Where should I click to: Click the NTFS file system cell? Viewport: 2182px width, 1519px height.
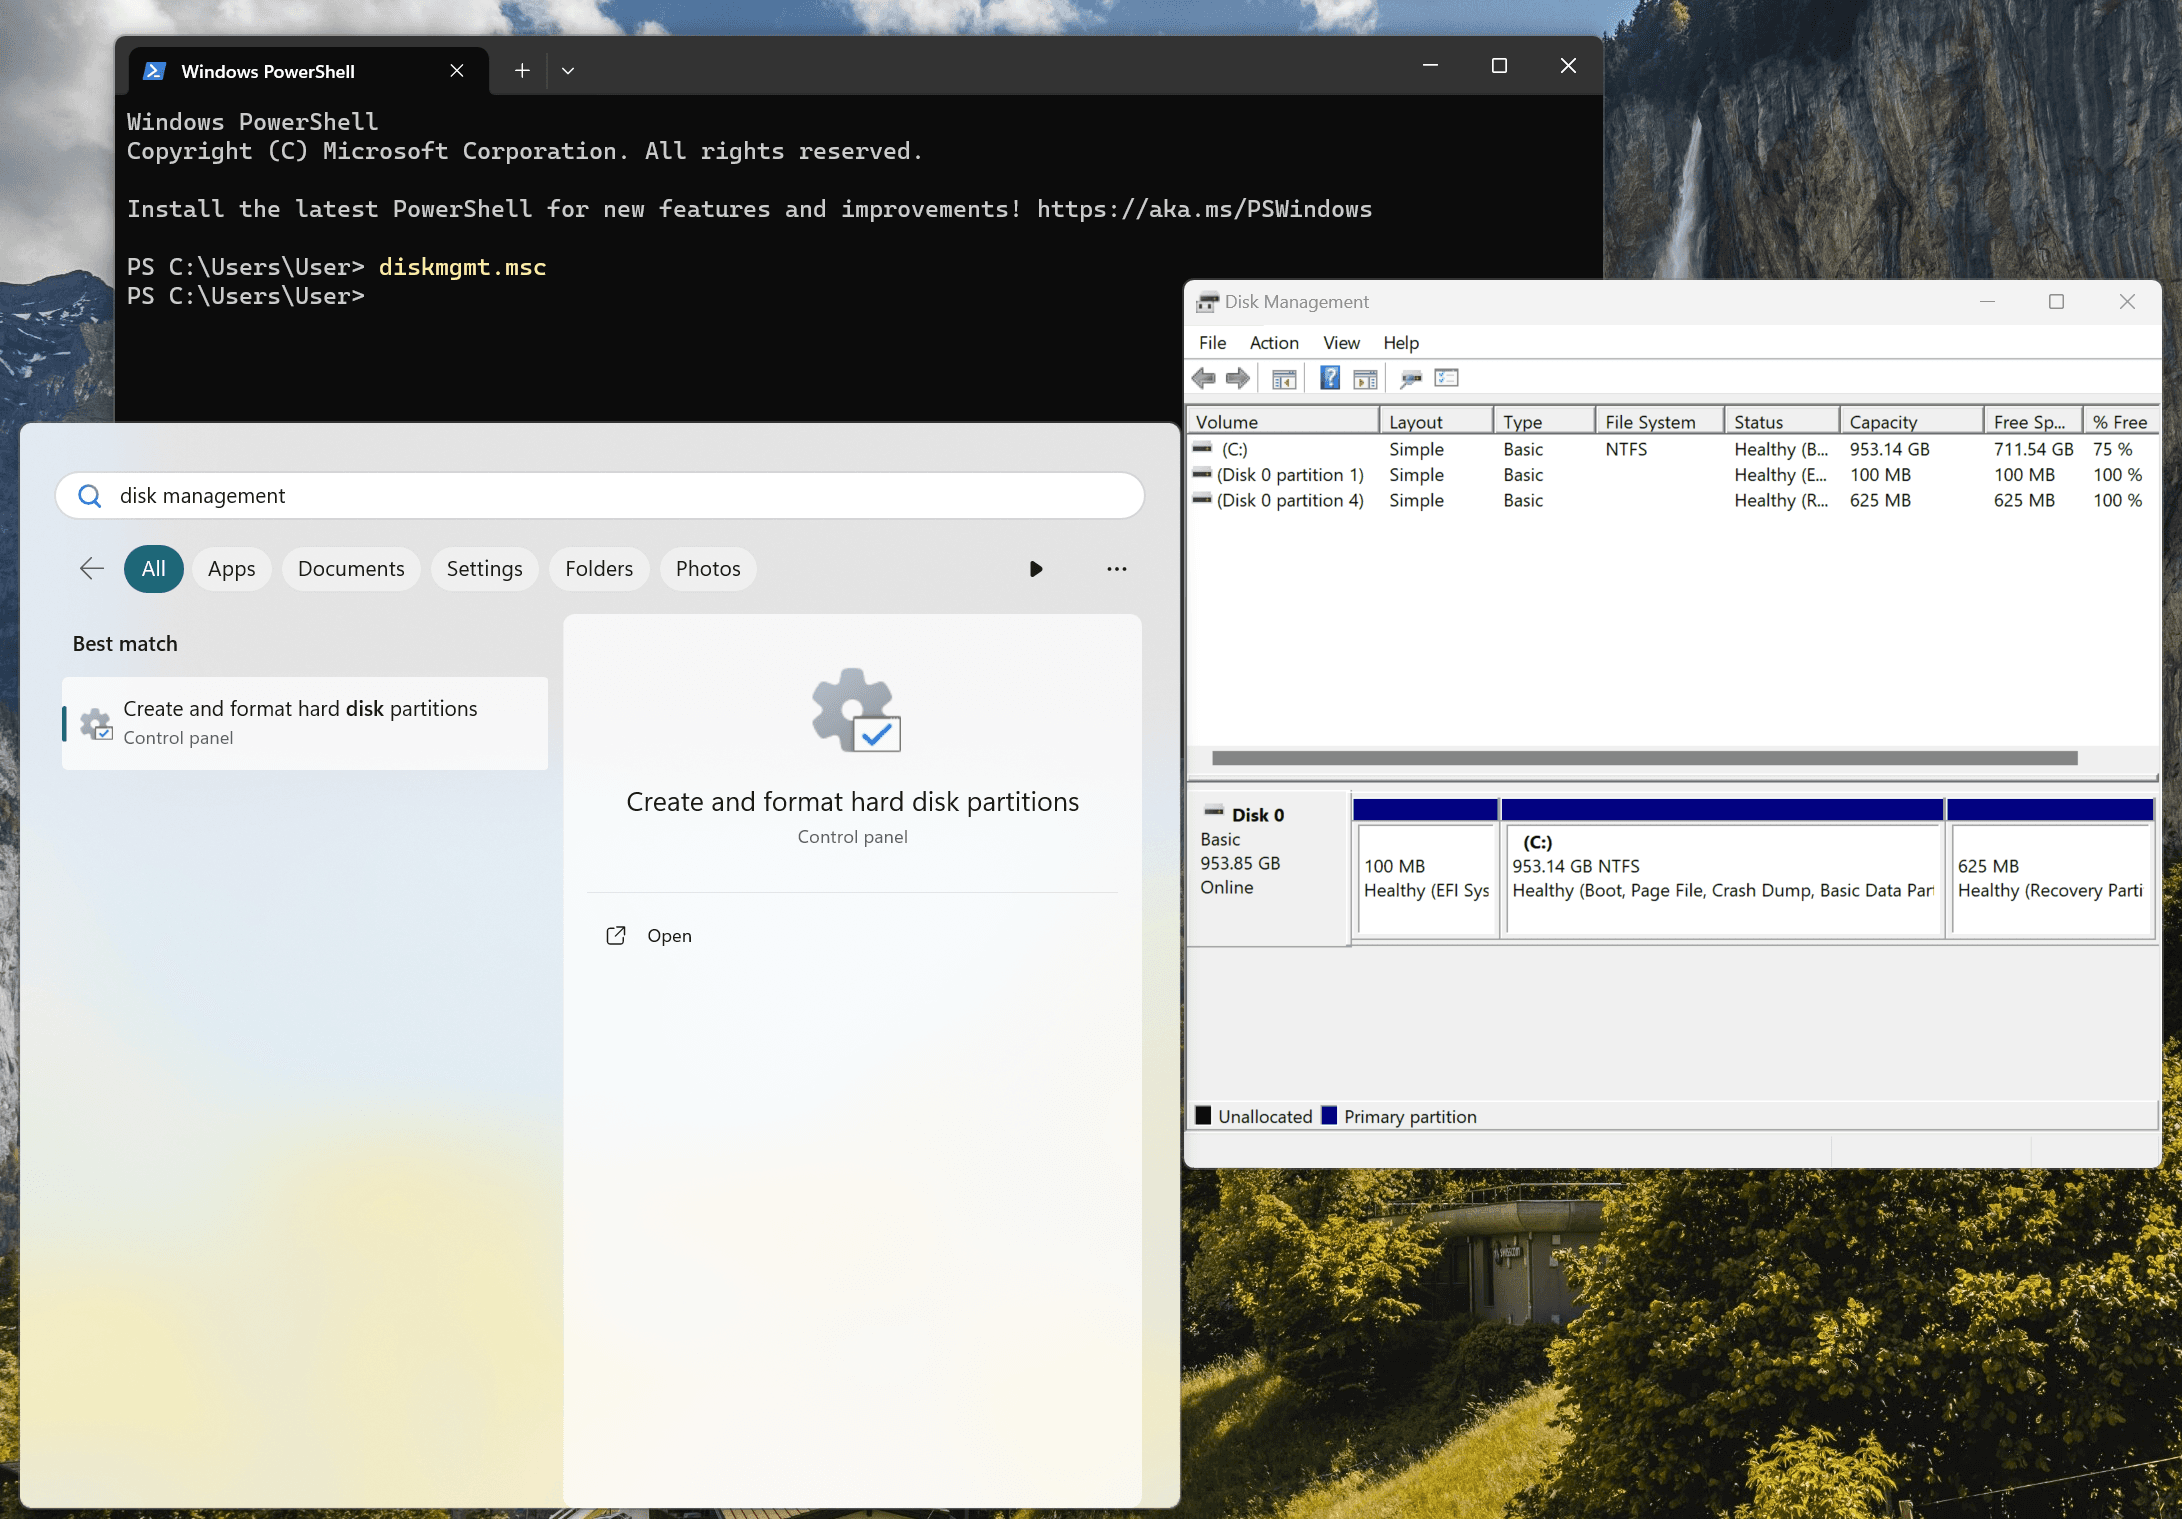pos(1626,449)
